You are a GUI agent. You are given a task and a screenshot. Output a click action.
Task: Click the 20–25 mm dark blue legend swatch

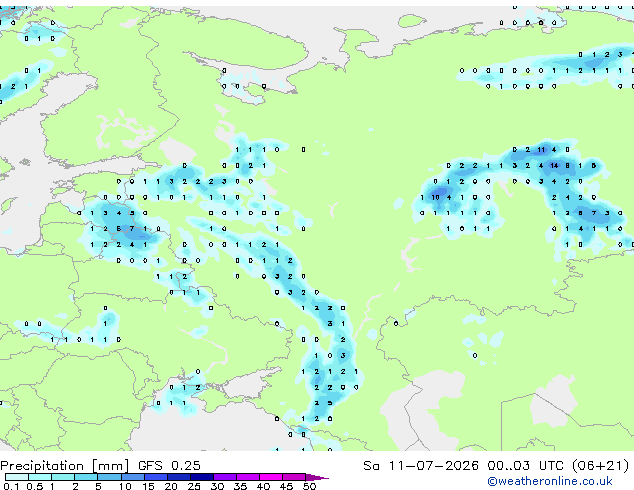point(178,477)
